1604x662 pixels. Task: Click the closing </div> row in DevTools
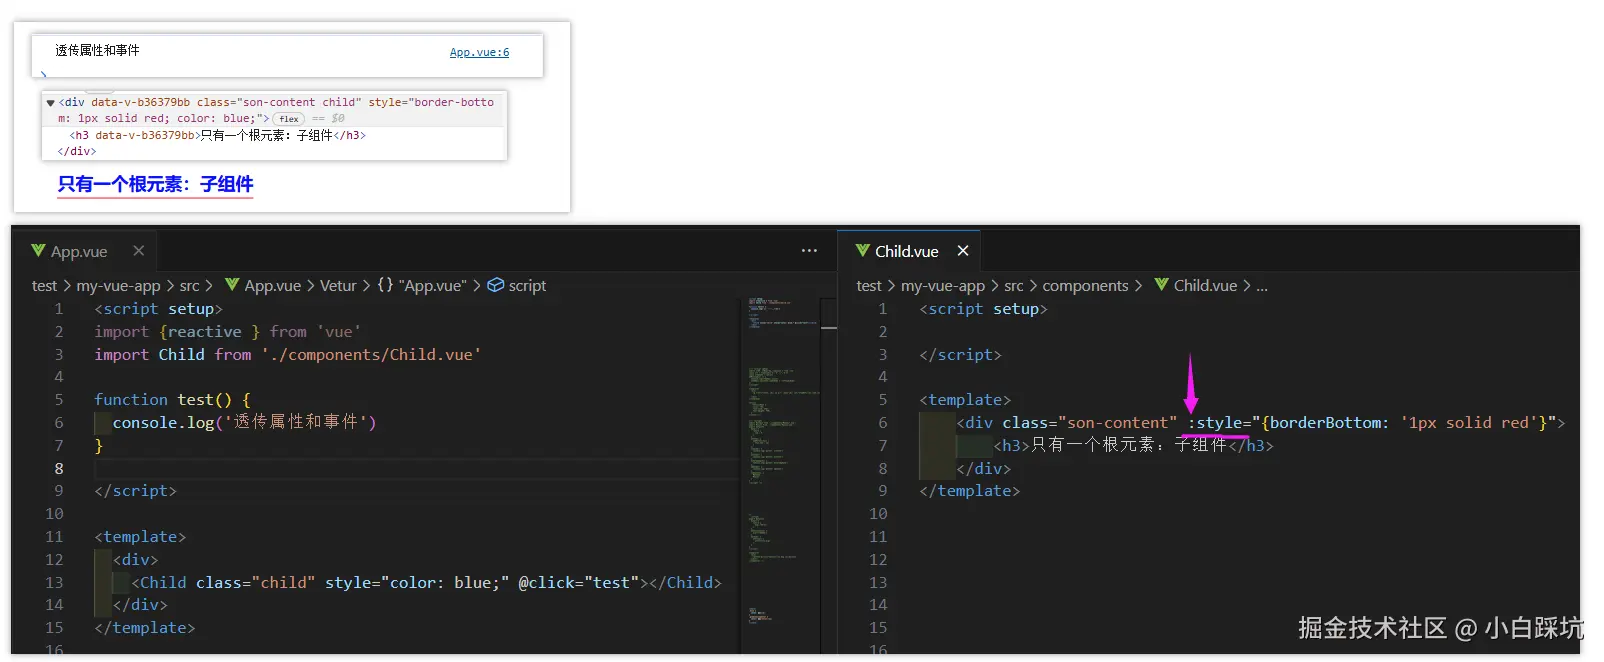pyautogui.click(x=77, y=152)
